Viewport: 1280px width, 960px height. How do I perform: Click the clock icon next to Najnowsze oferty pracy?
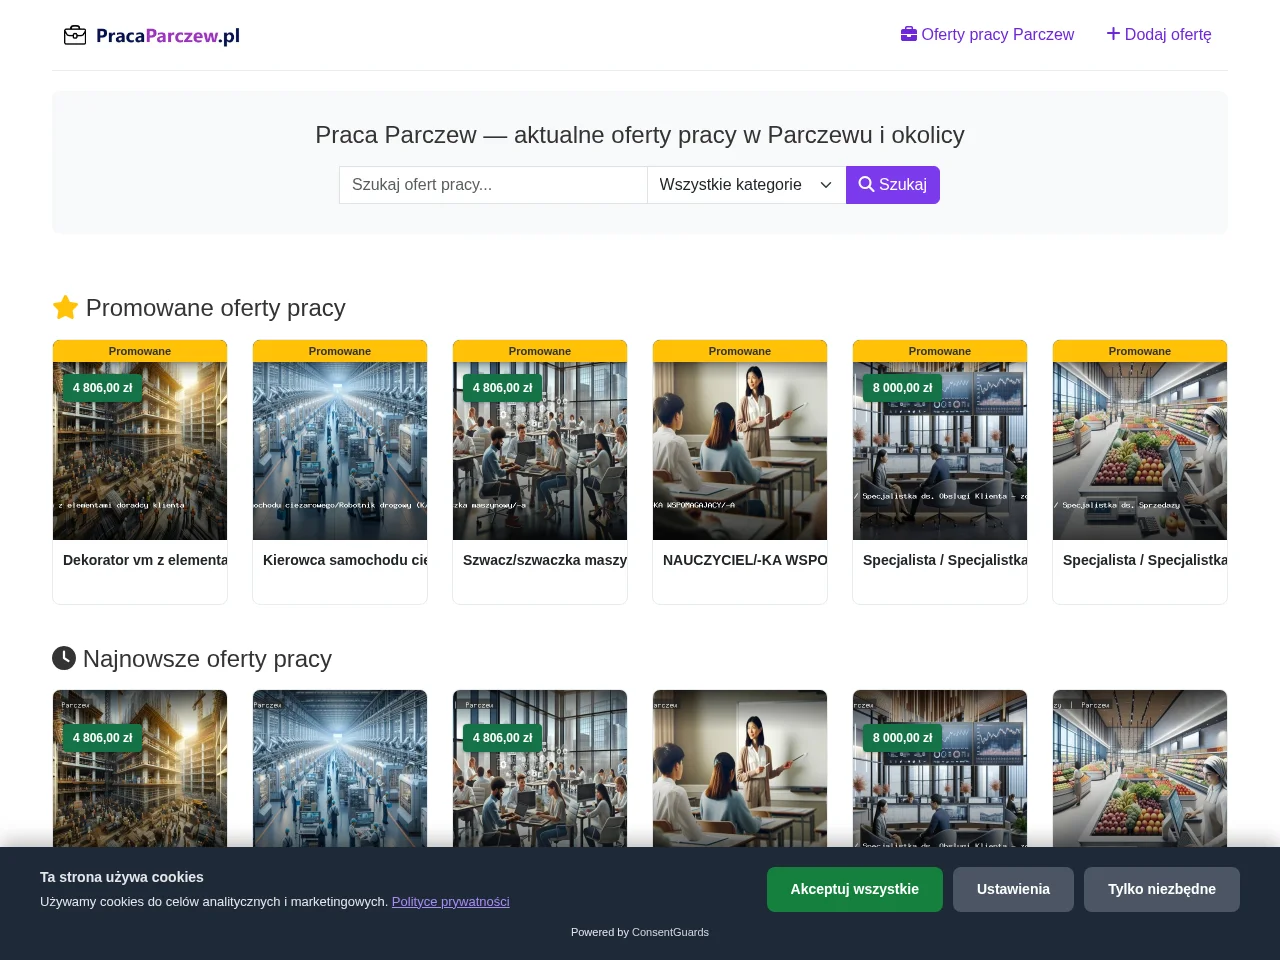pyautogui.click(x=64, y=658)
